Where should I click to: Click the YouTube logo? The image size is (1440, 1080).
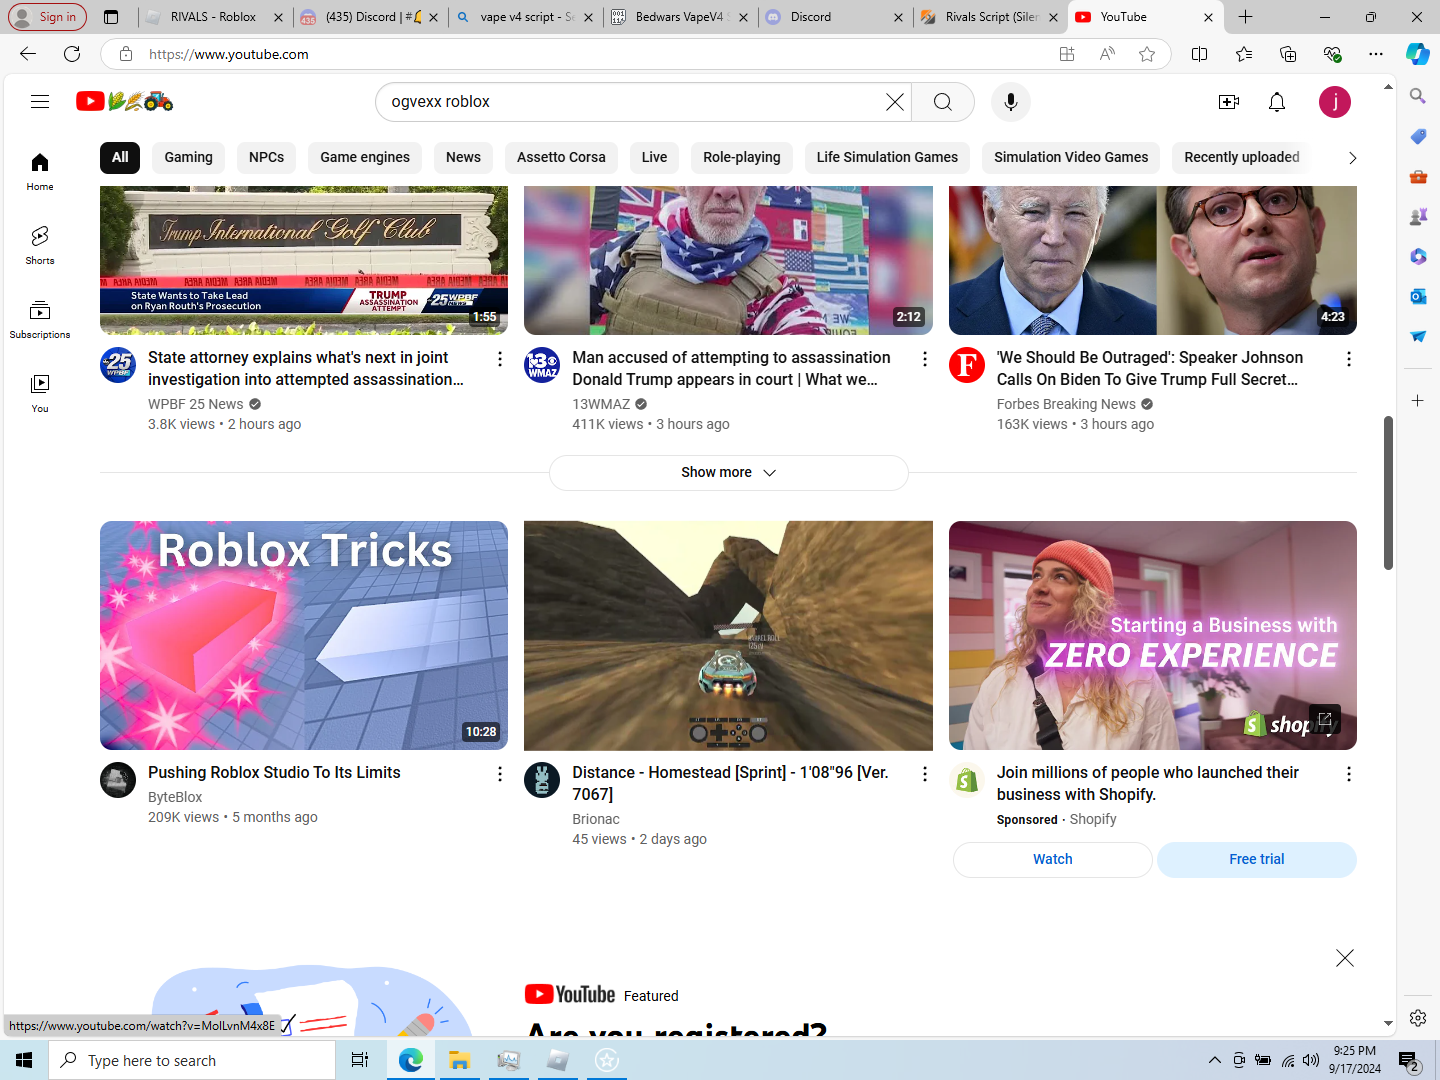point(125,101)
